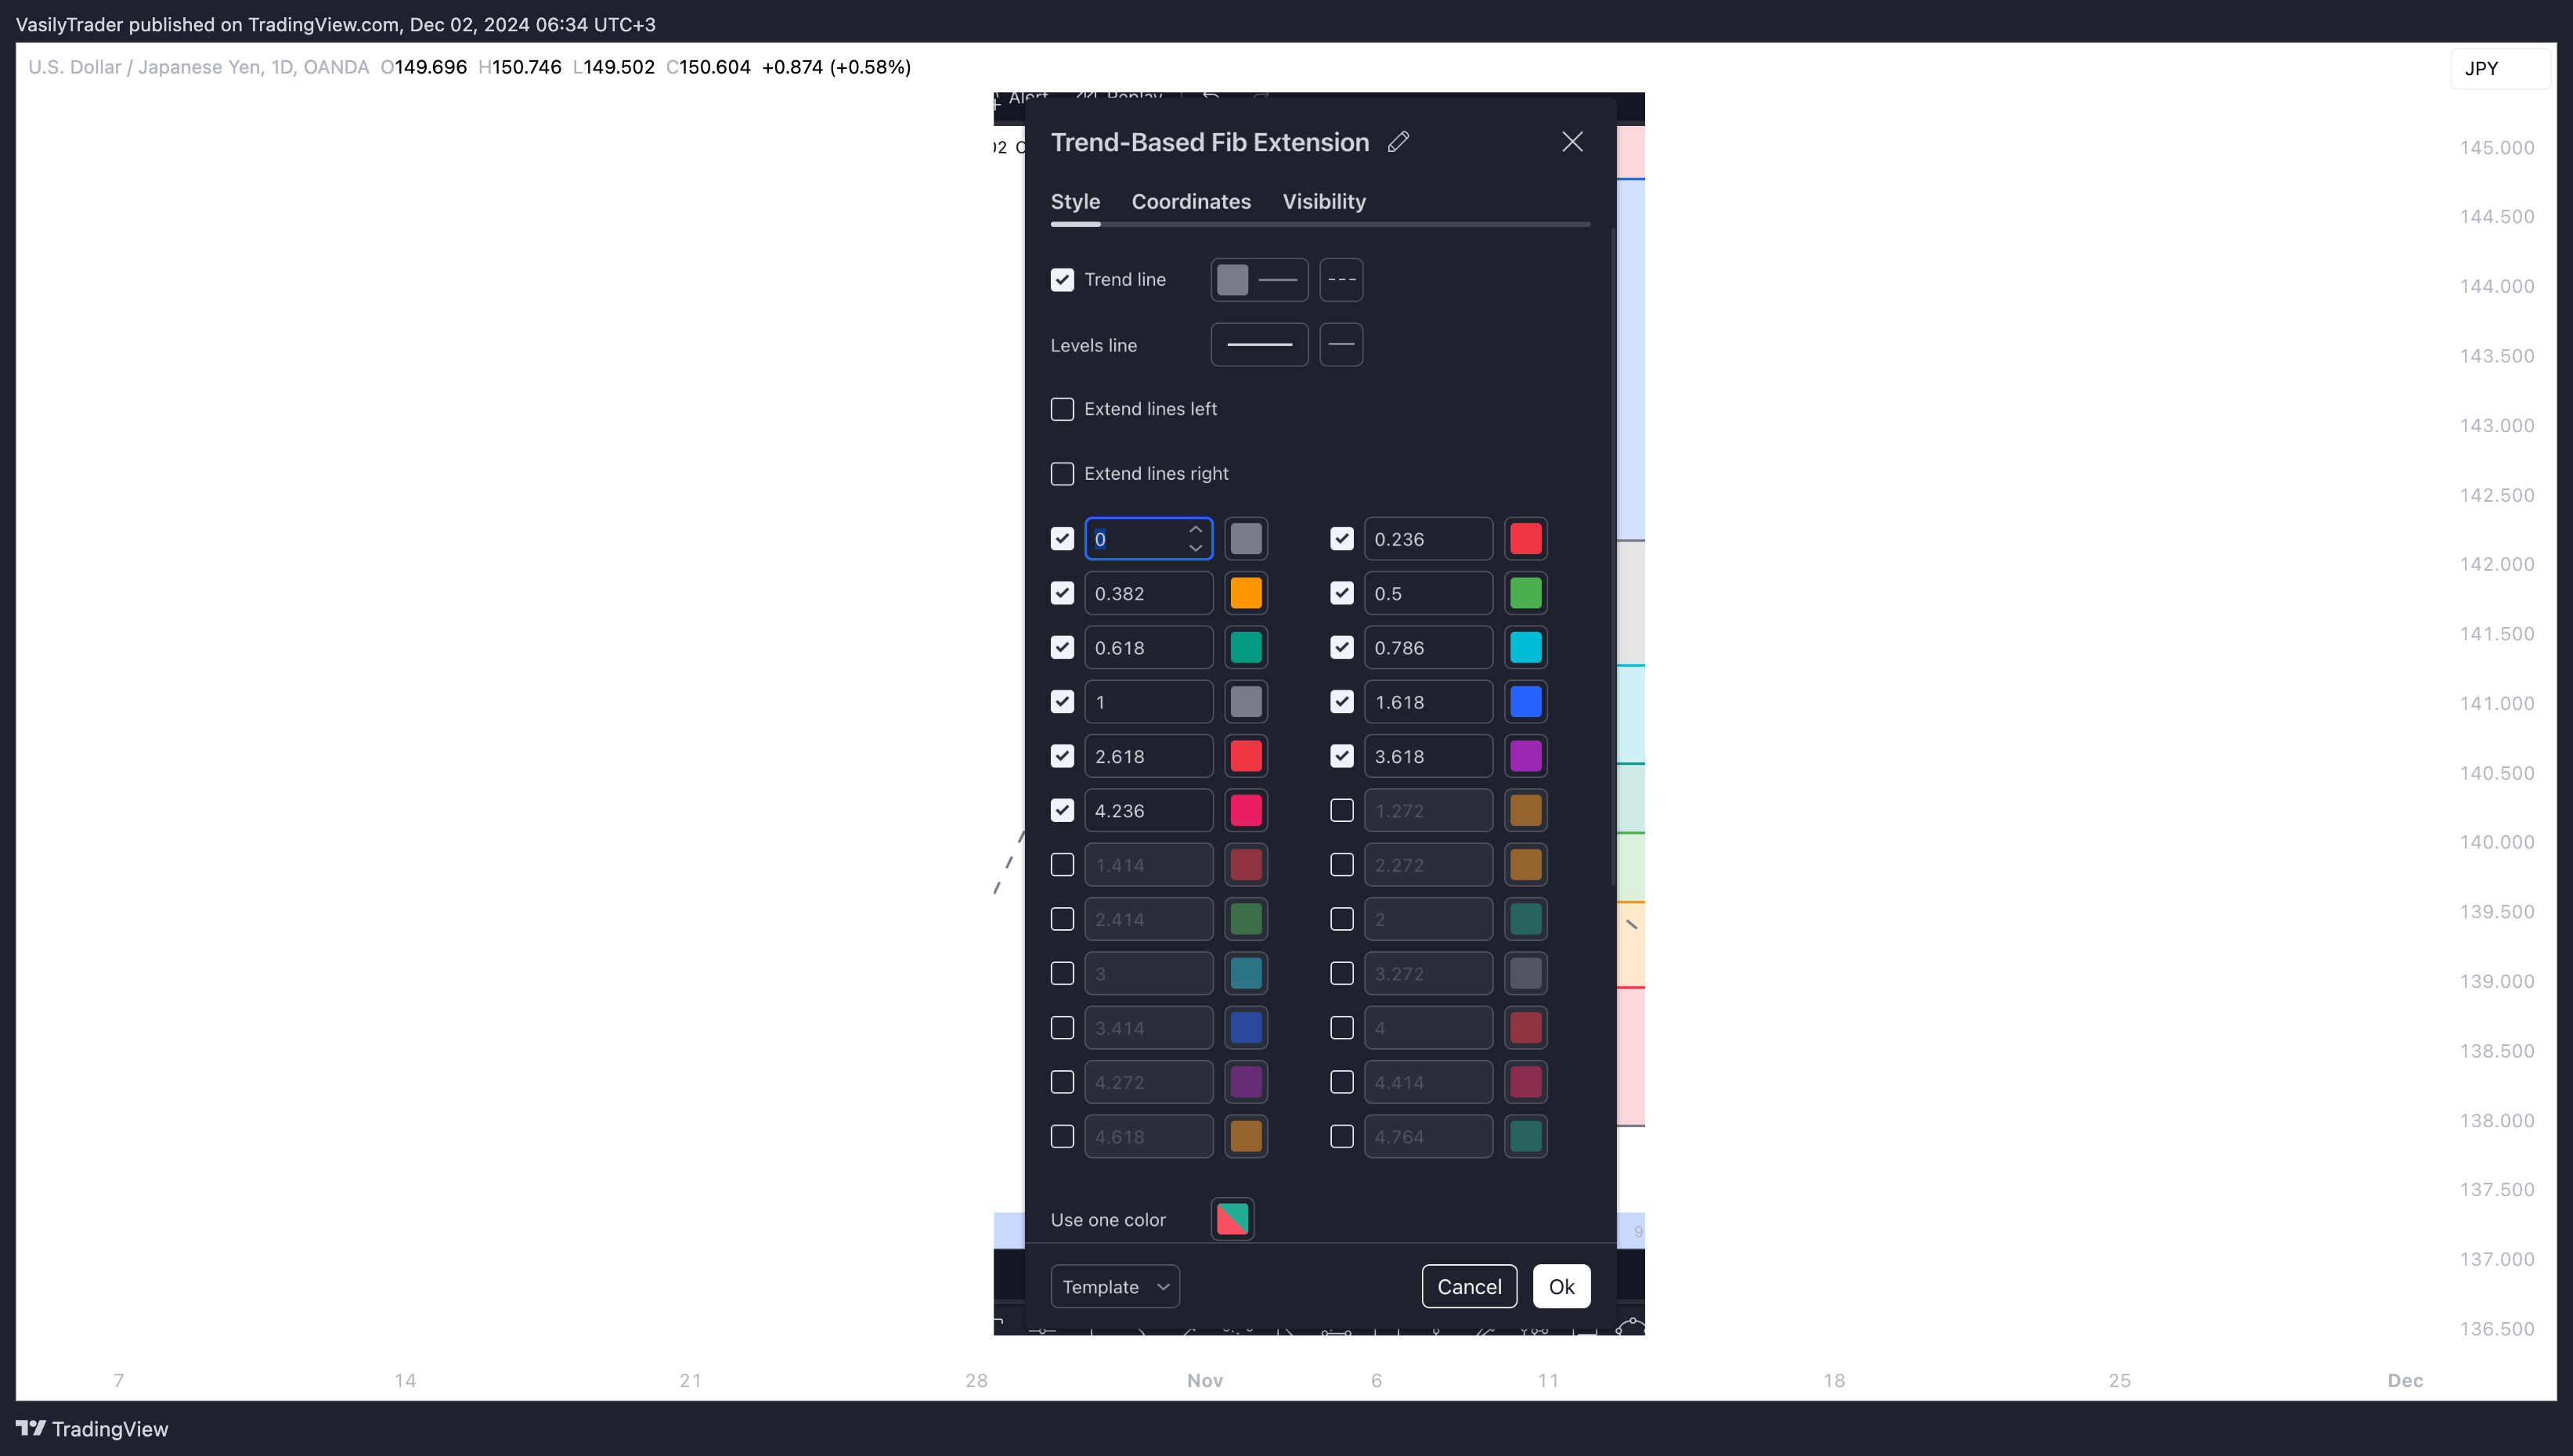Uncheck the 0.236 level checkbox

[1342, 539]
